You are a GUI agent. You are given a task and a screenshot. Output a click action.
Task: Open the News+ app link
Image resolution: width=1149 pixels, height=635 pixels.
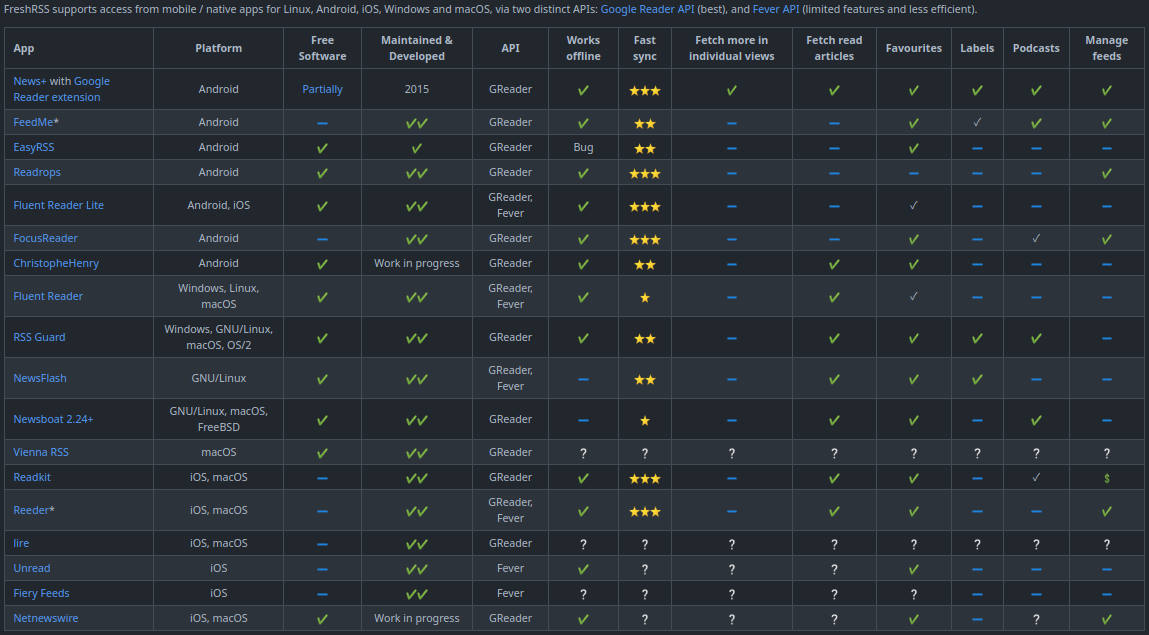(30, 81)
